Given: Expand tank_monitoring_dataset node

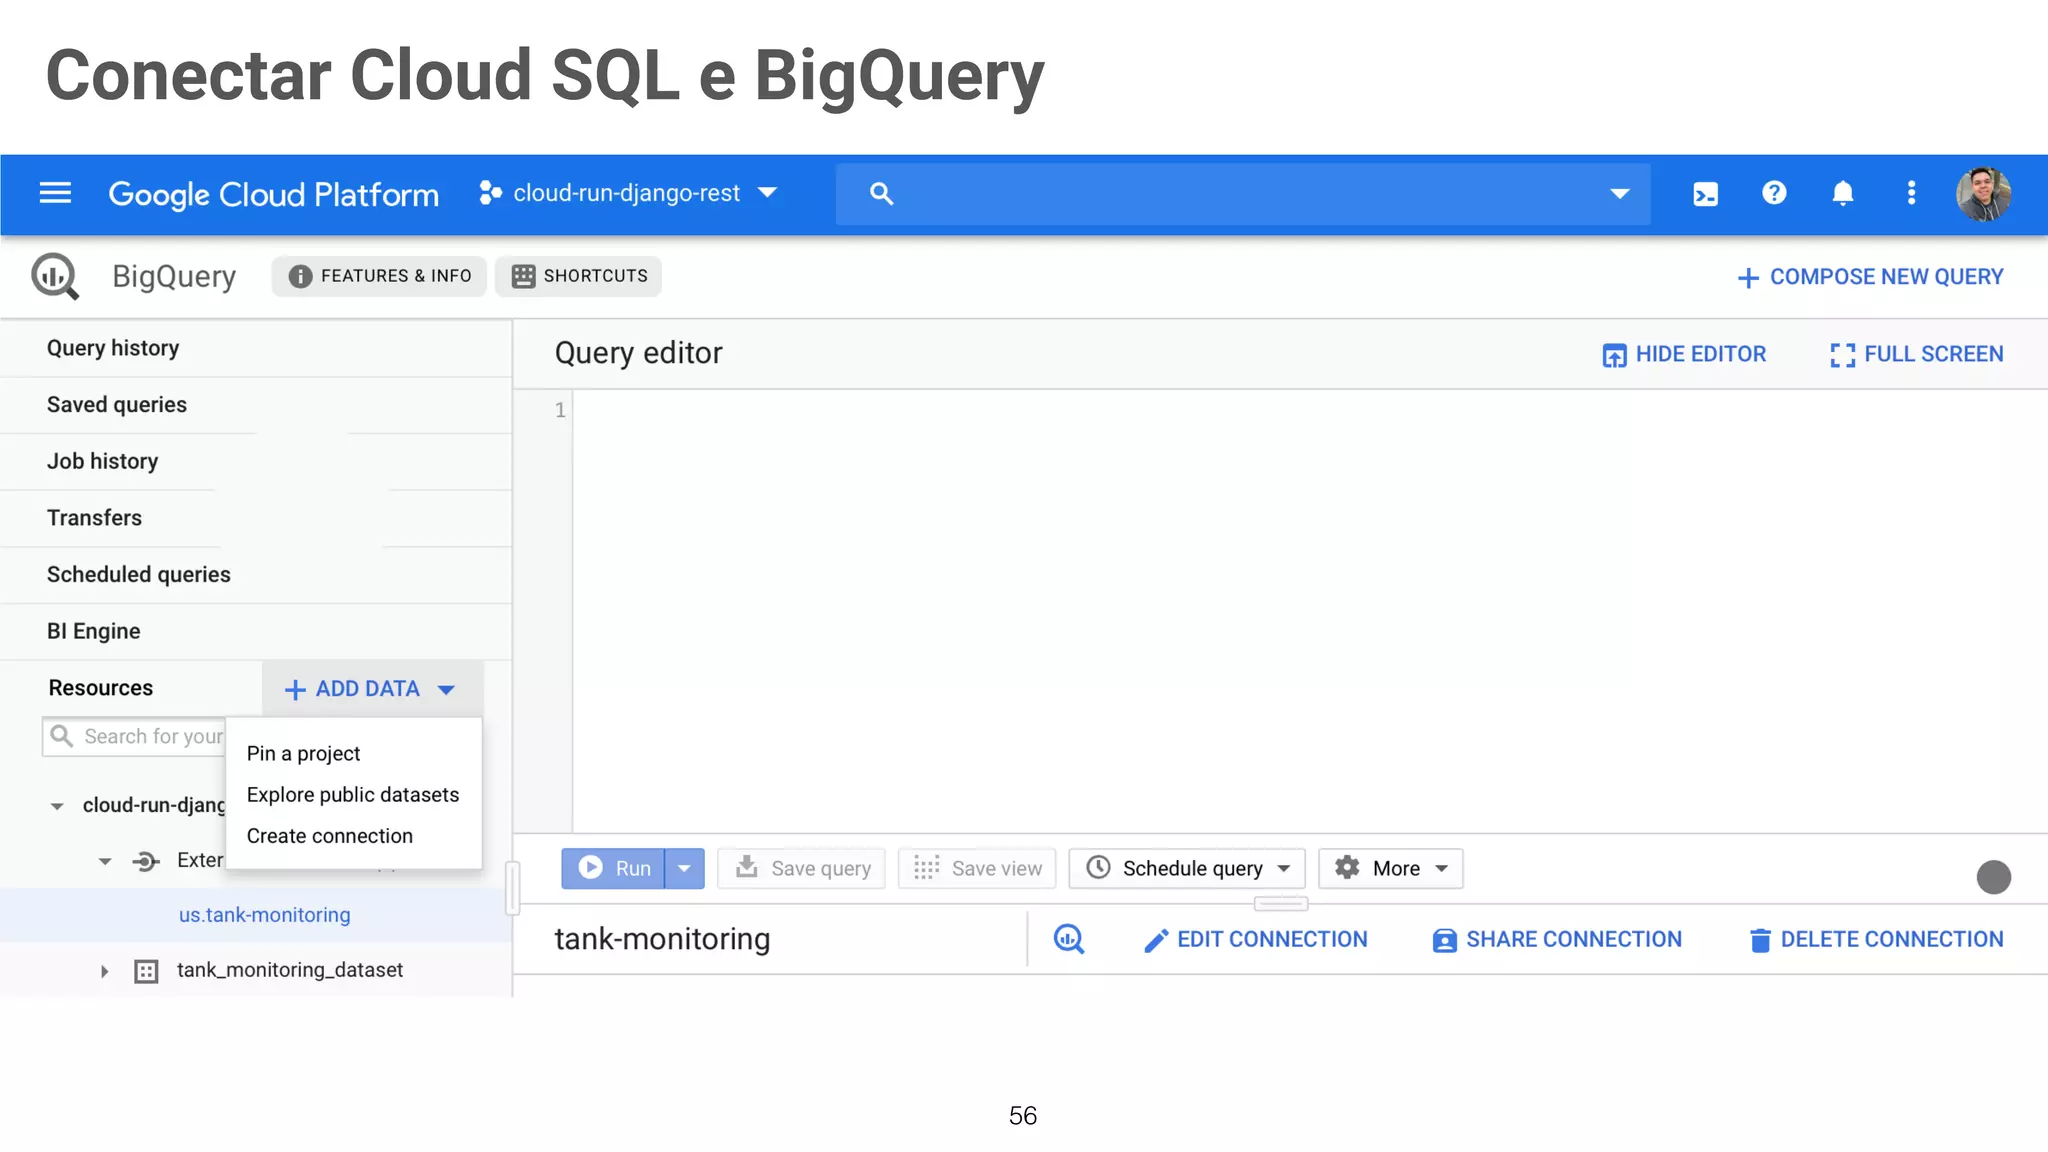Looking at the screenshot, I should pyautogui.click(x=104, y=971).
